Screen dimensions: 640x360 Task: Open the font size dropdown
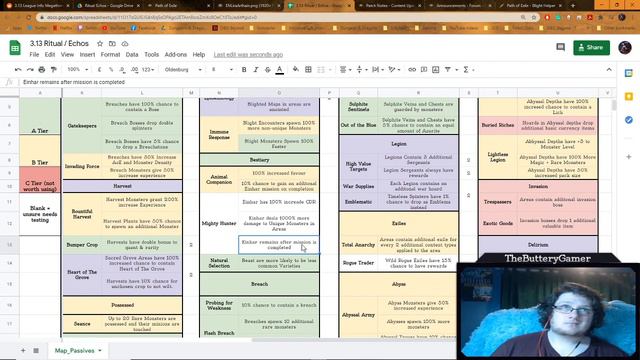222,70
